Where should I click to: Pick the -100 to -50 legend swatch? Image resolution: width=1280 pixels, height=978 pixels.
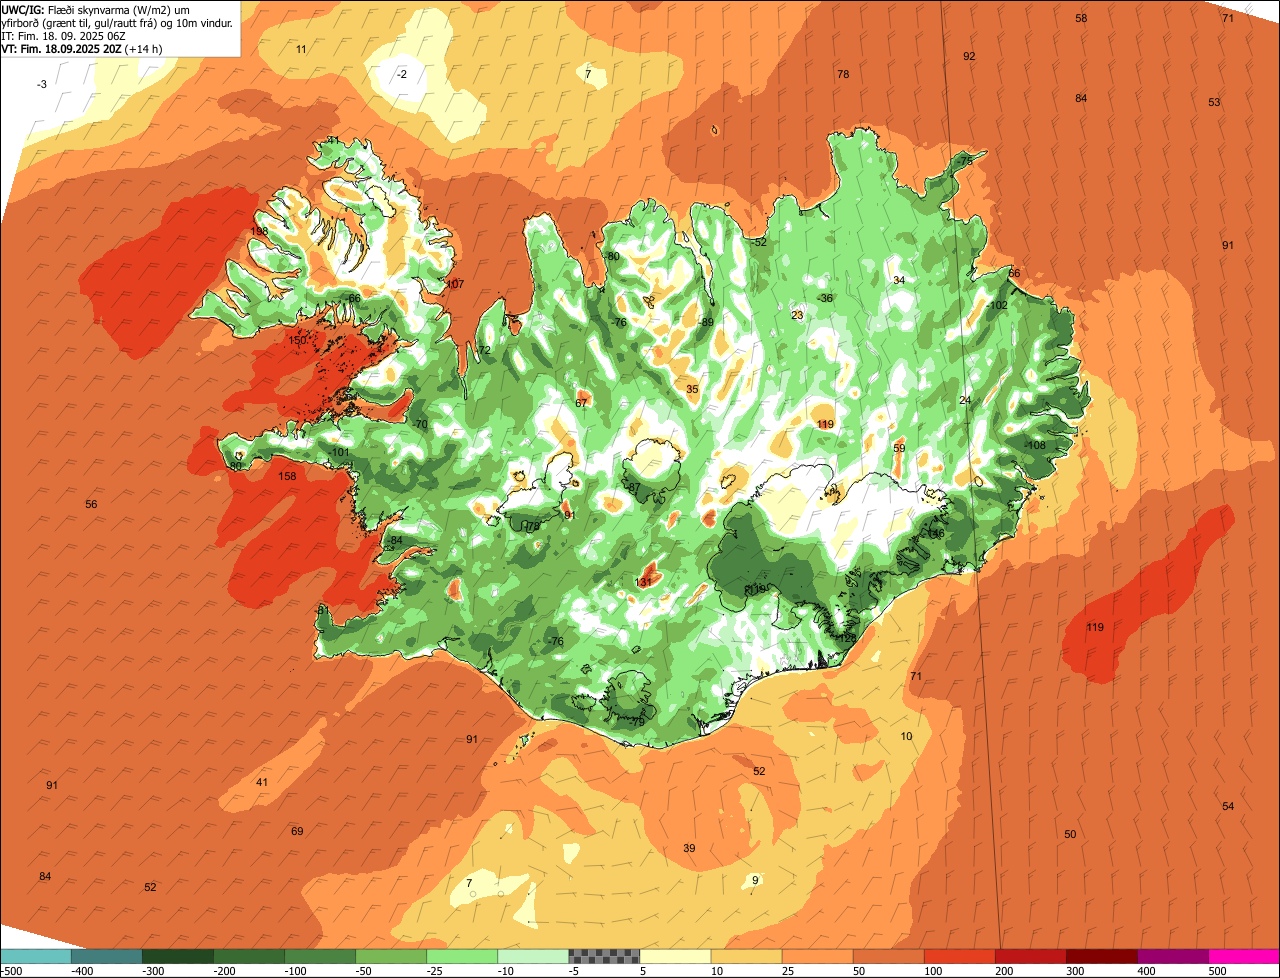[320, 956]
